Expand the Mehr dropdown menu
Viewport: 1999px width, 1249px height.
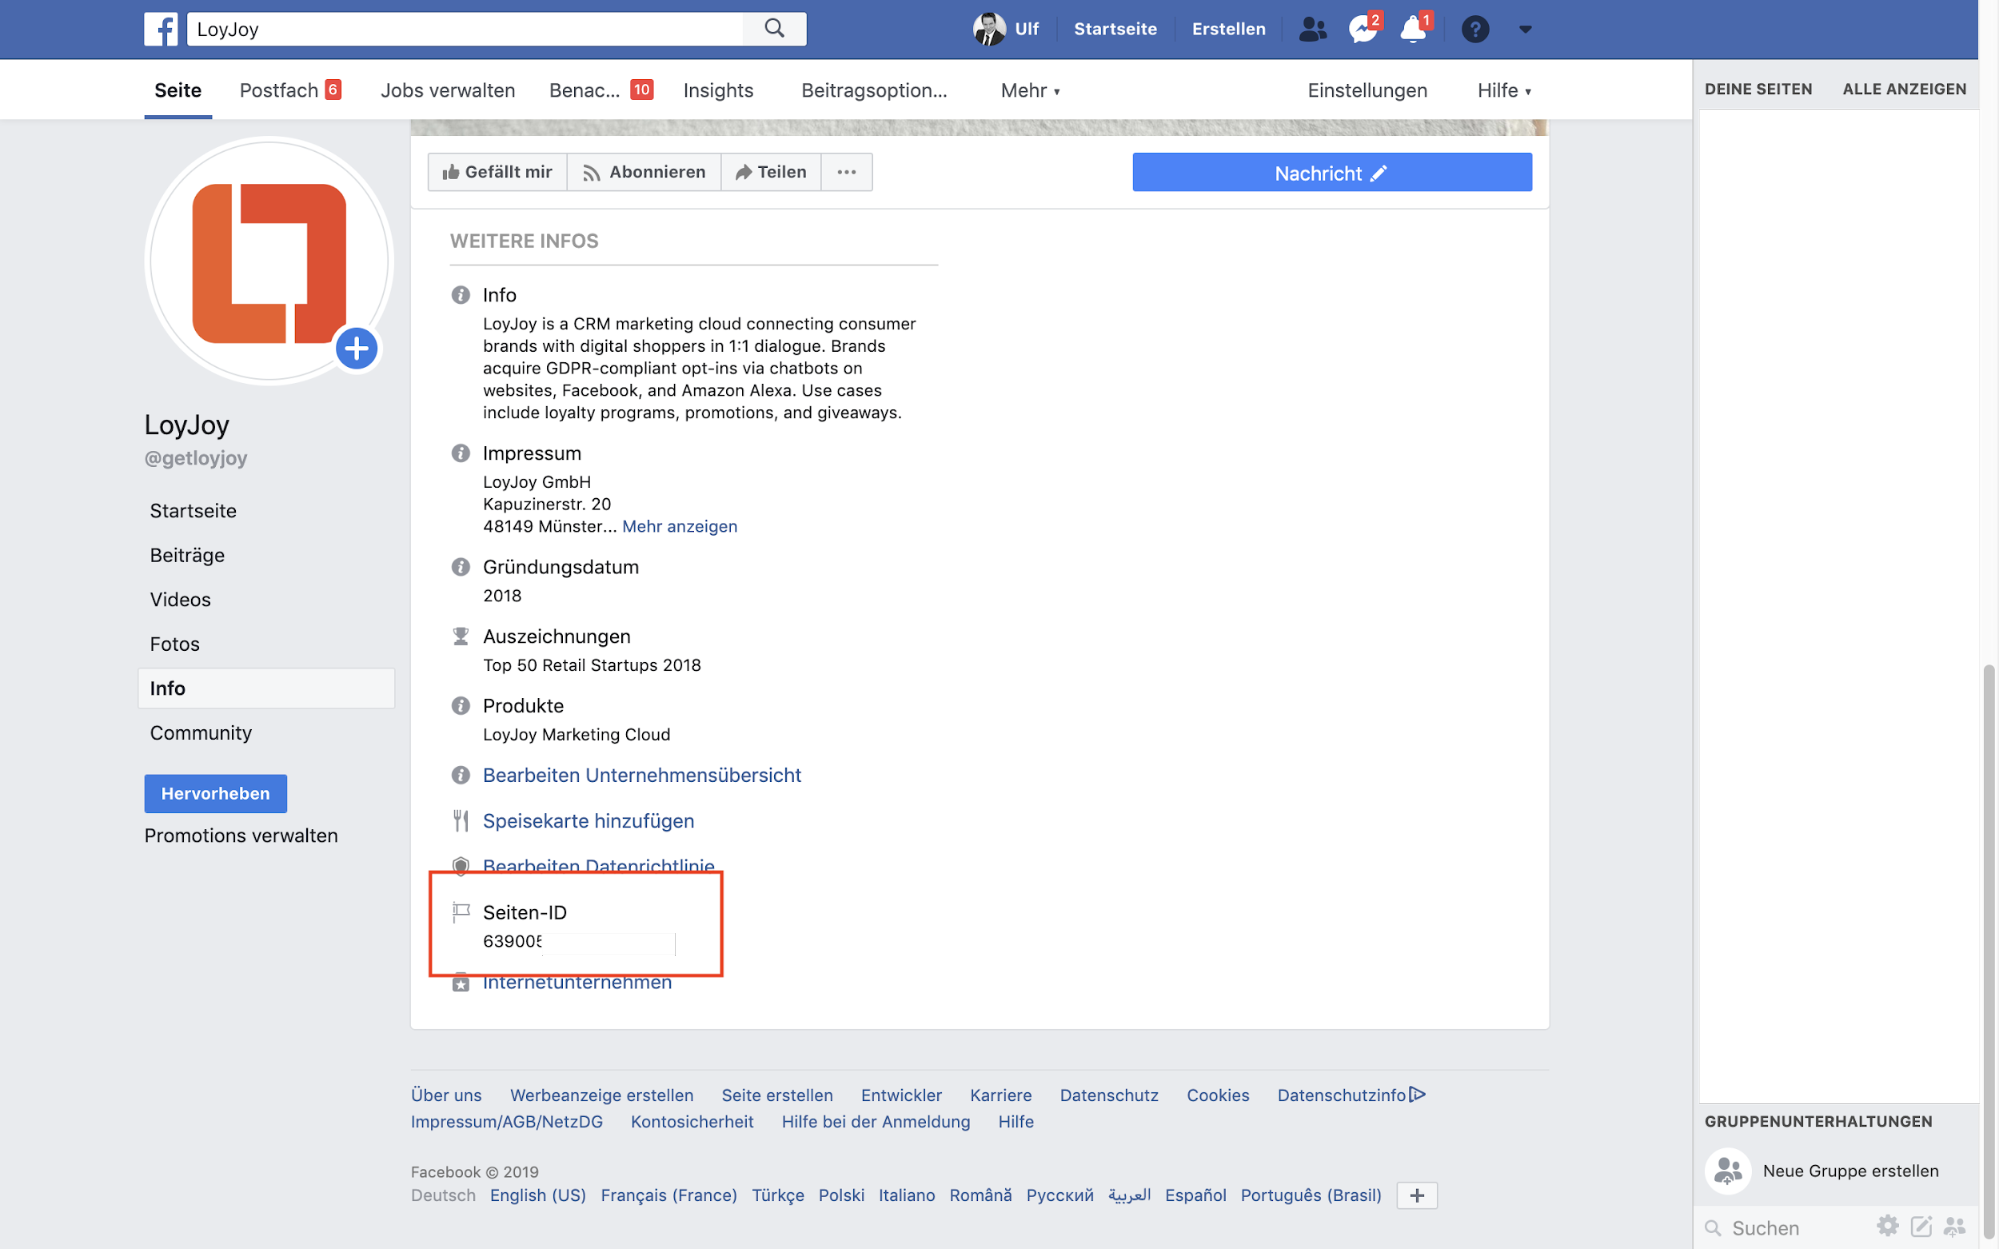1030,90
